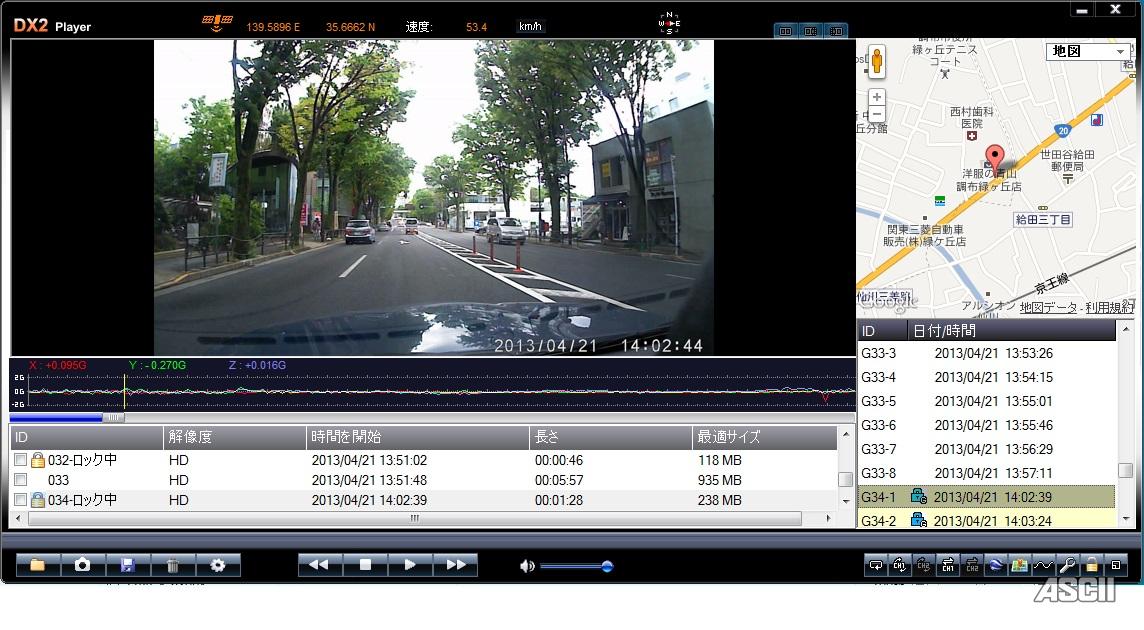1144x630 pixels.
Task: Mute audio with the speaker icon
Action: tap(527, 566)
